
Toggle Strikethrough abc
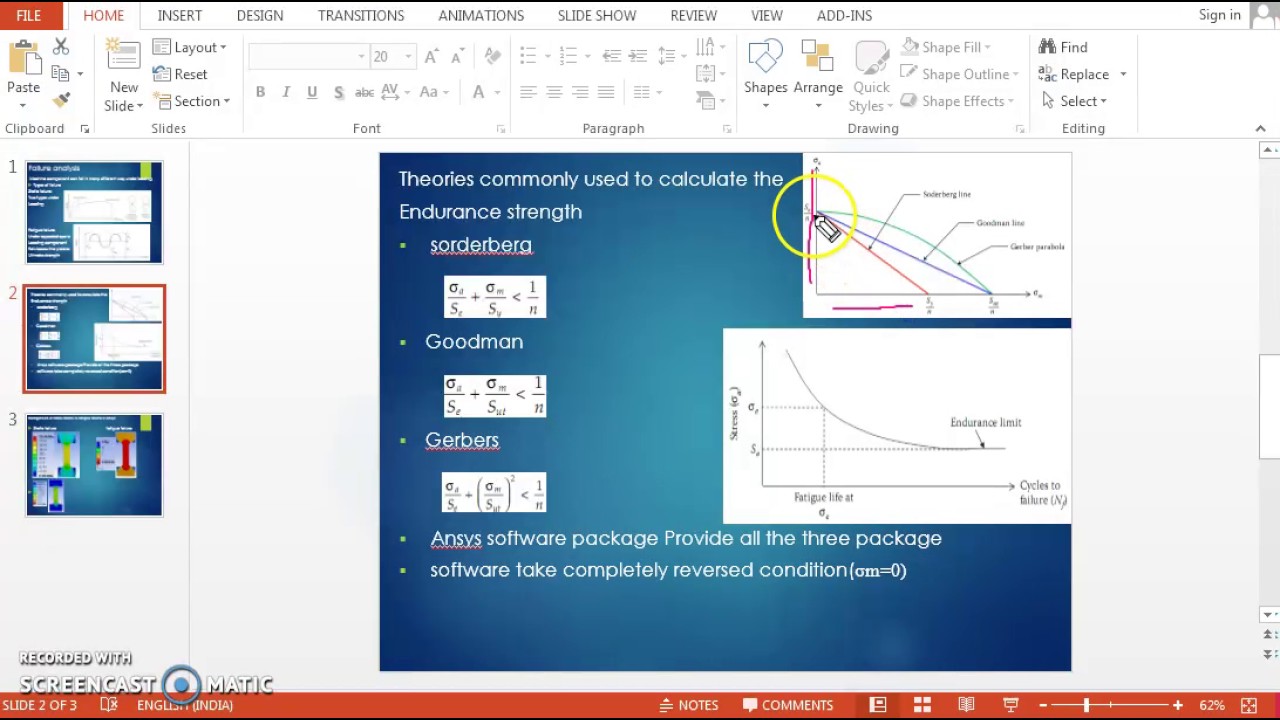pos(364,92)
